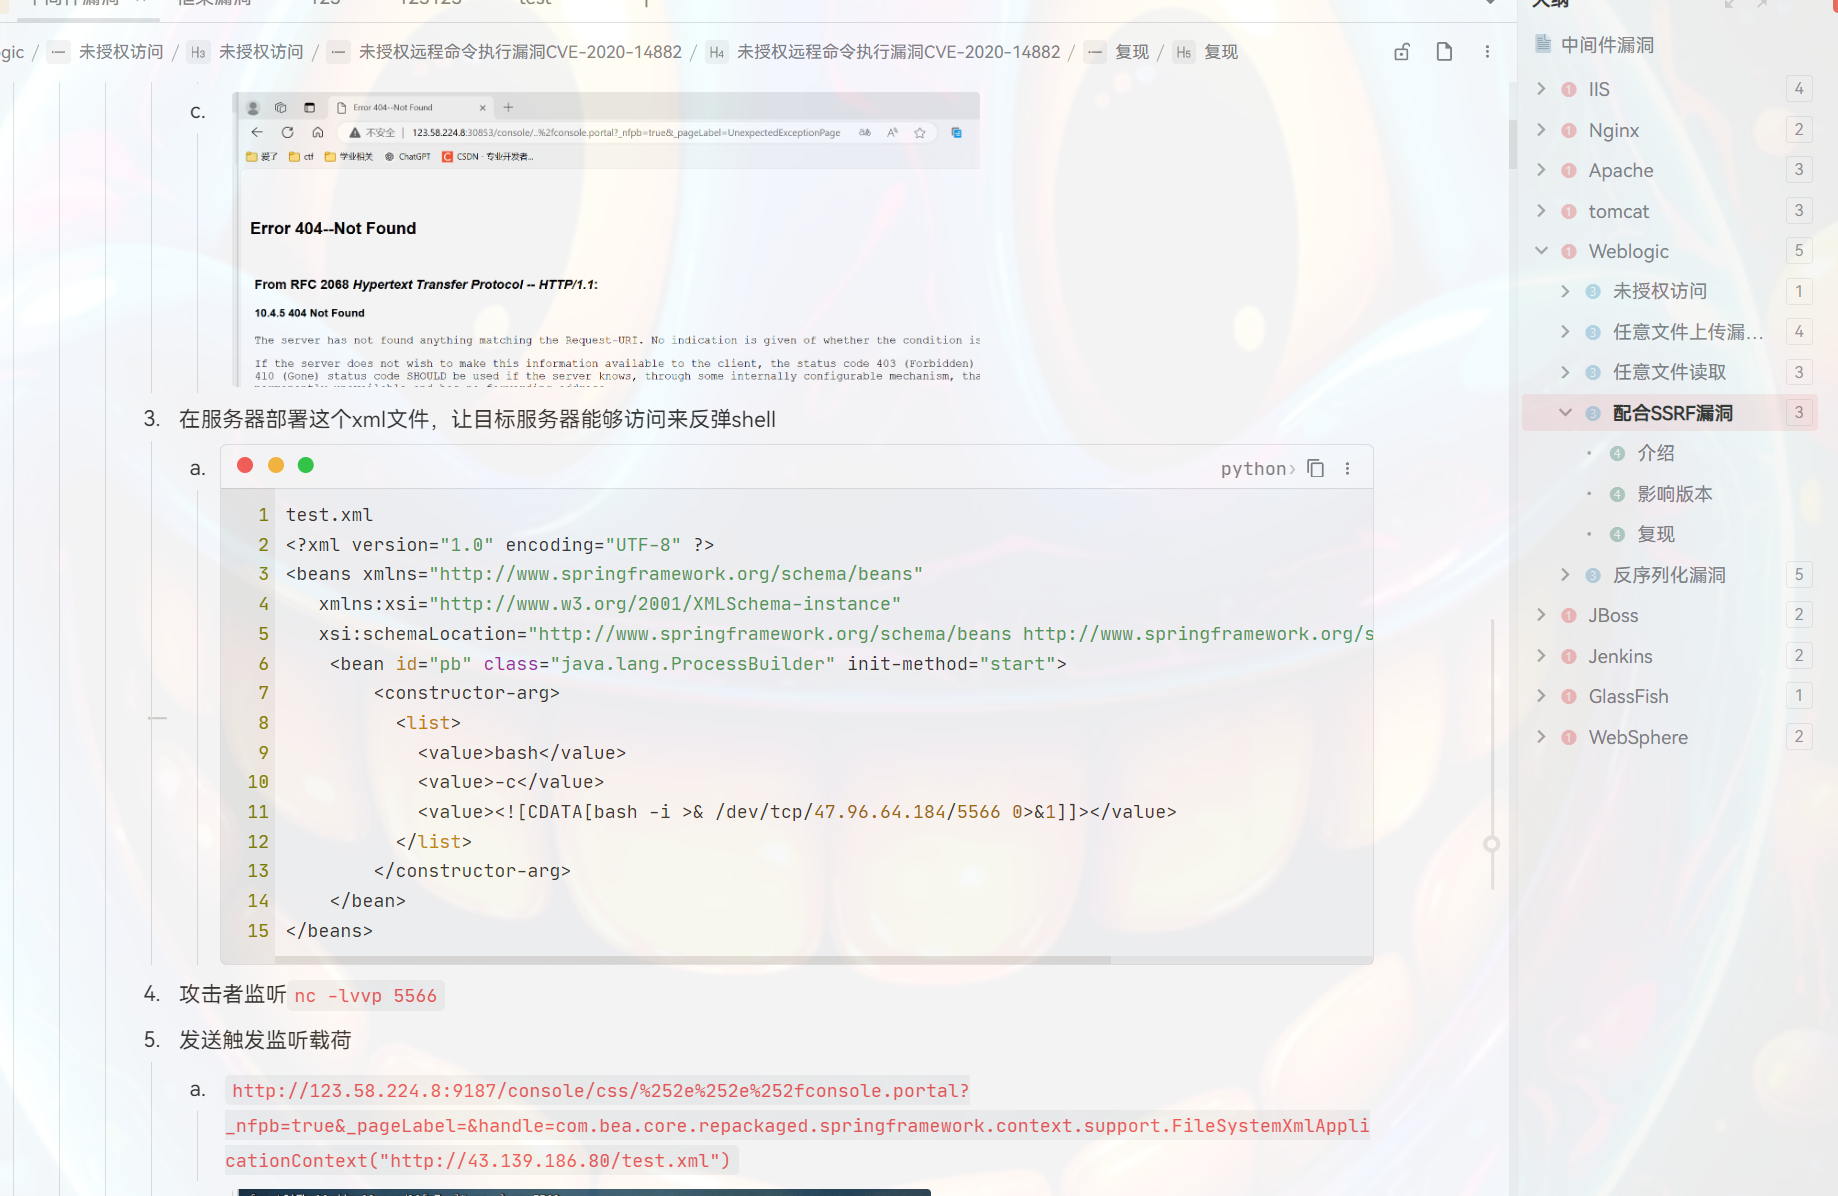The image size is (1838, 1196).
Task: Open the dash-icon 复现 breadcrumb
Action: coord(1118,52)
